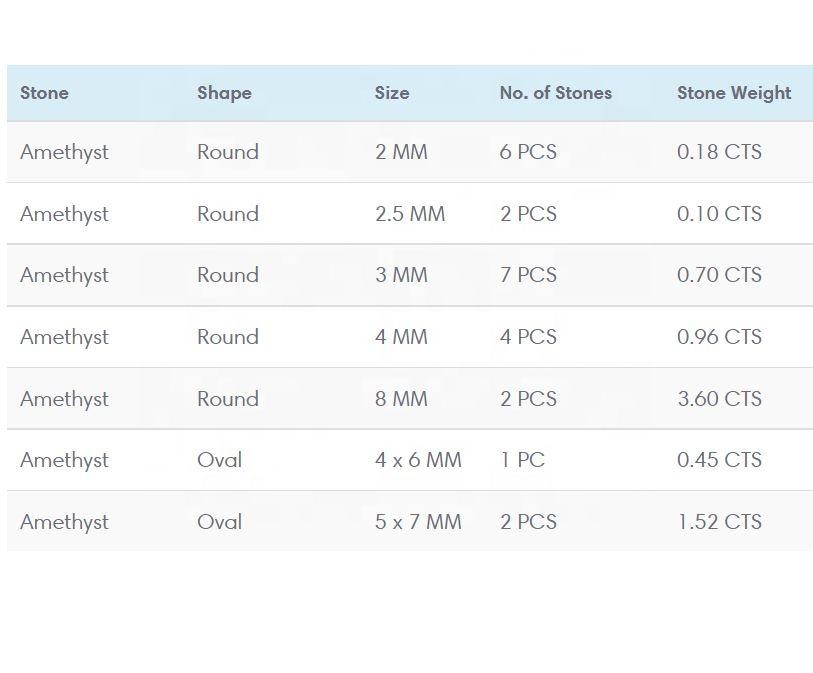Select the 6 PCS count cell
813x673 pixels.
[528, 152]
